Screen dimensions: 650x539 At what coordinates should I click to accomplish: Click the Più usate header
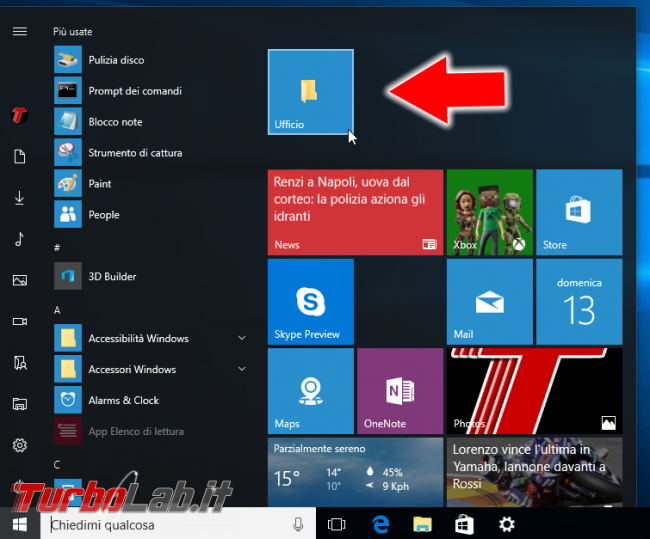[x=73, y=32]
